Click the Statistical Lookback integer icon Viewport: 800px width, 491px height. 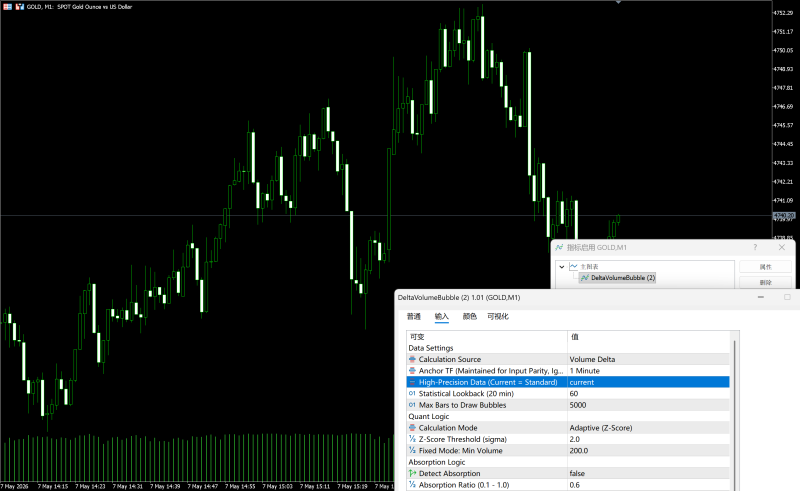click(x=412, y=394)
